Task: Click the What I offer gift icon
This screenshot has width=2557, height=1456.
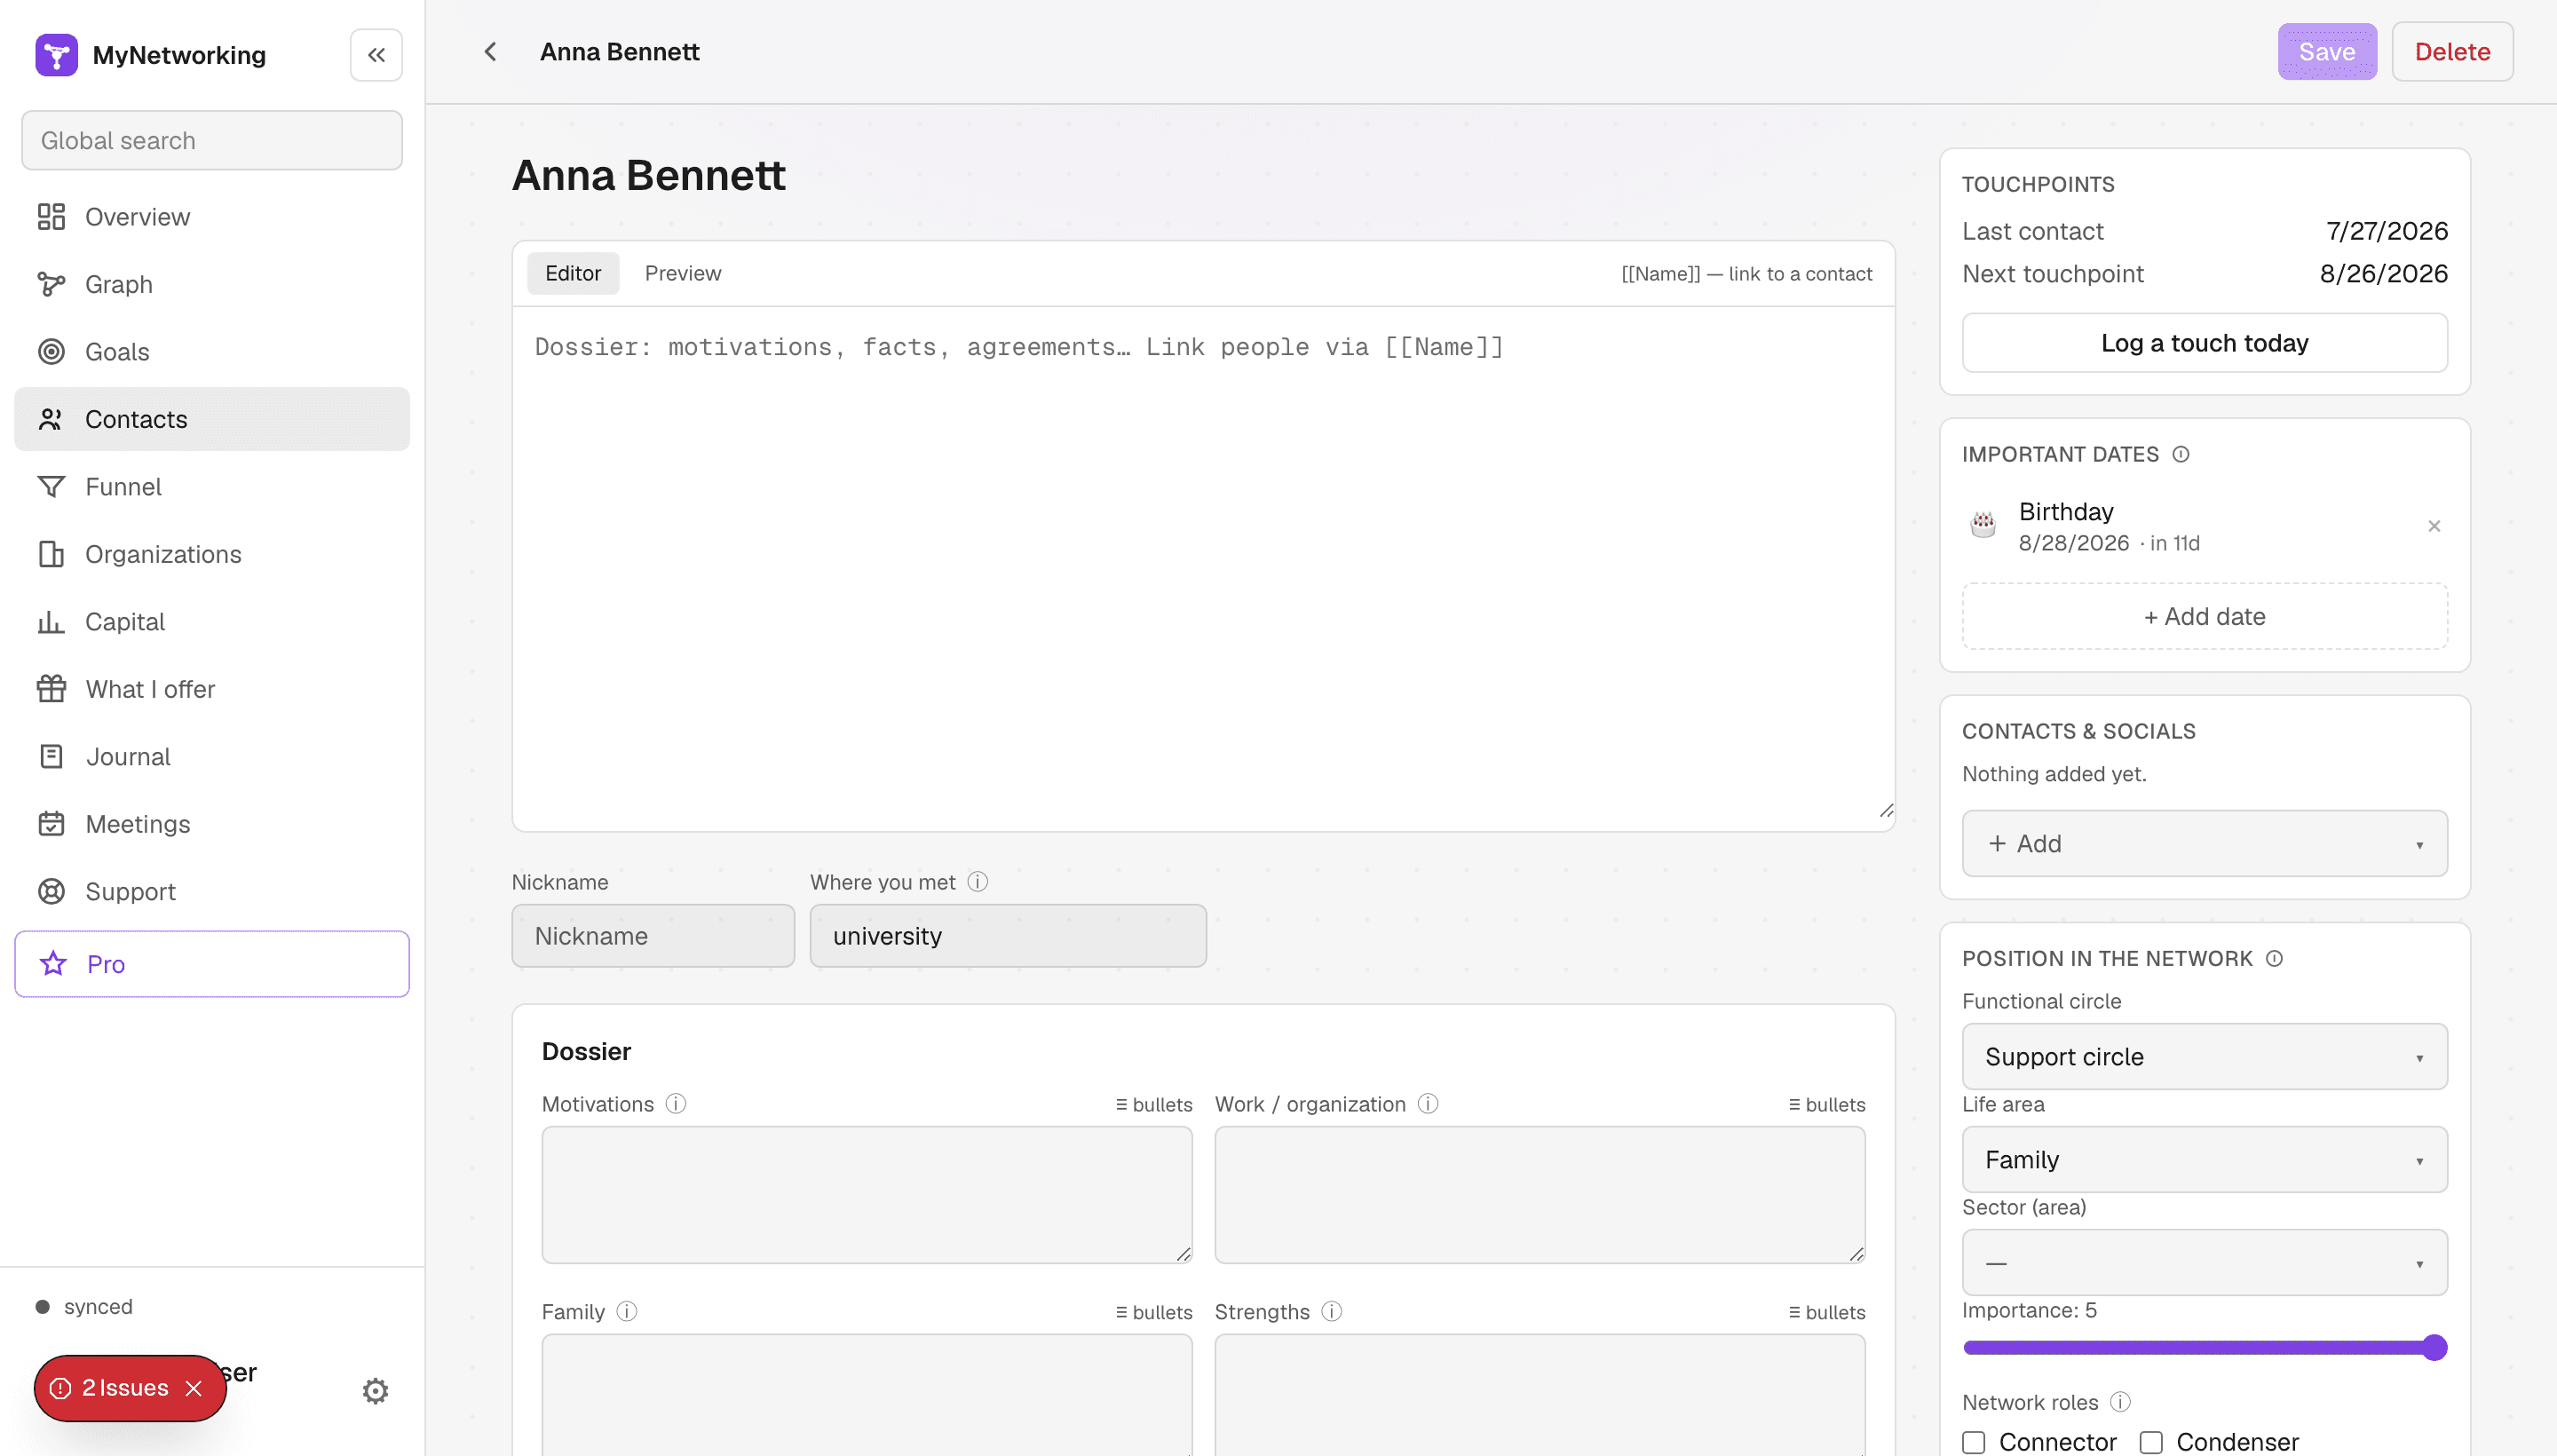Action: [51, 689]
